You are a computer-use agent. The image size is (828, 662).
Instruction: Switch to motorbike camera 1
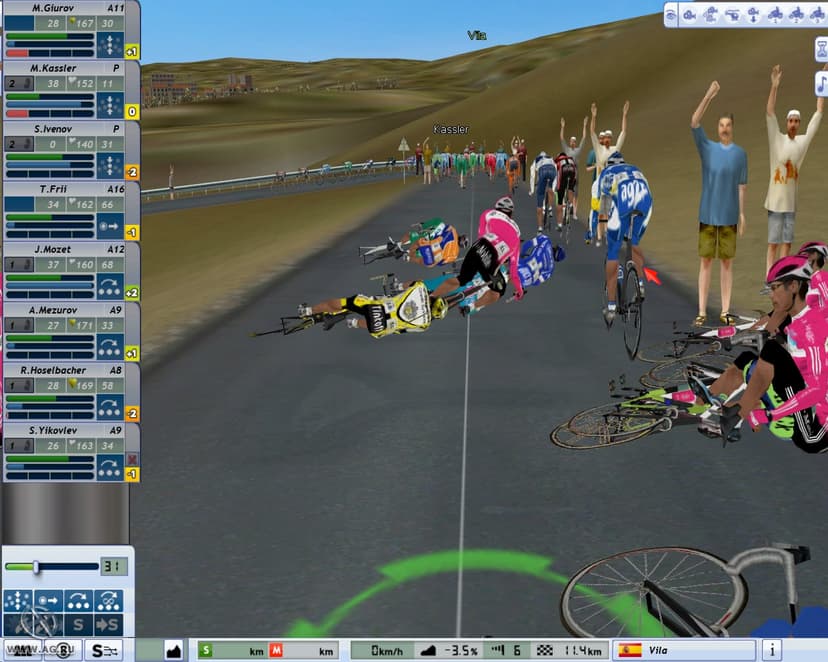(x=775, y=15)
